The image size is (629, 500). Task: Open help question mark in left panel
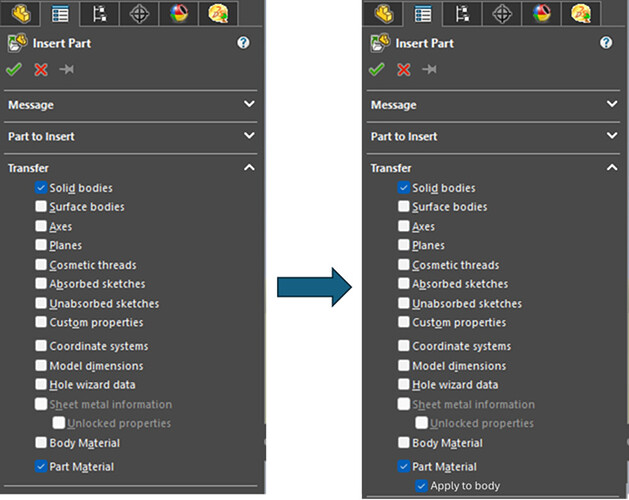coord(243,43)
